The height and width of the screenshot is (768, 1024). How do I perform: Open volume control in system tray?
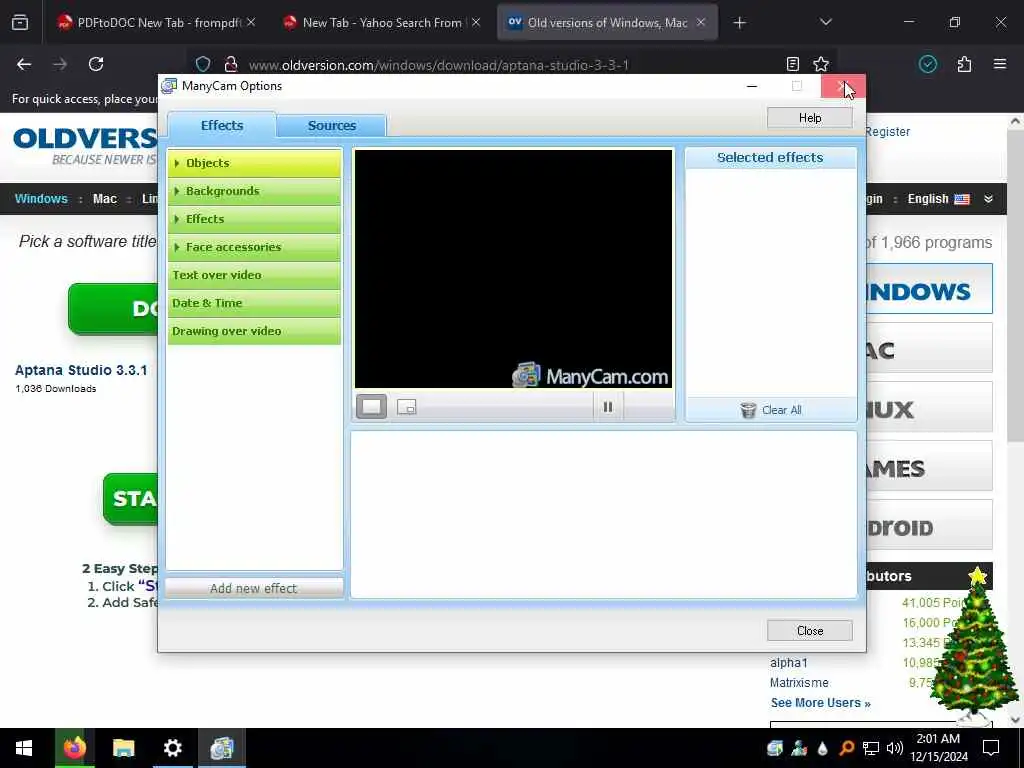(x=895, y=748)
